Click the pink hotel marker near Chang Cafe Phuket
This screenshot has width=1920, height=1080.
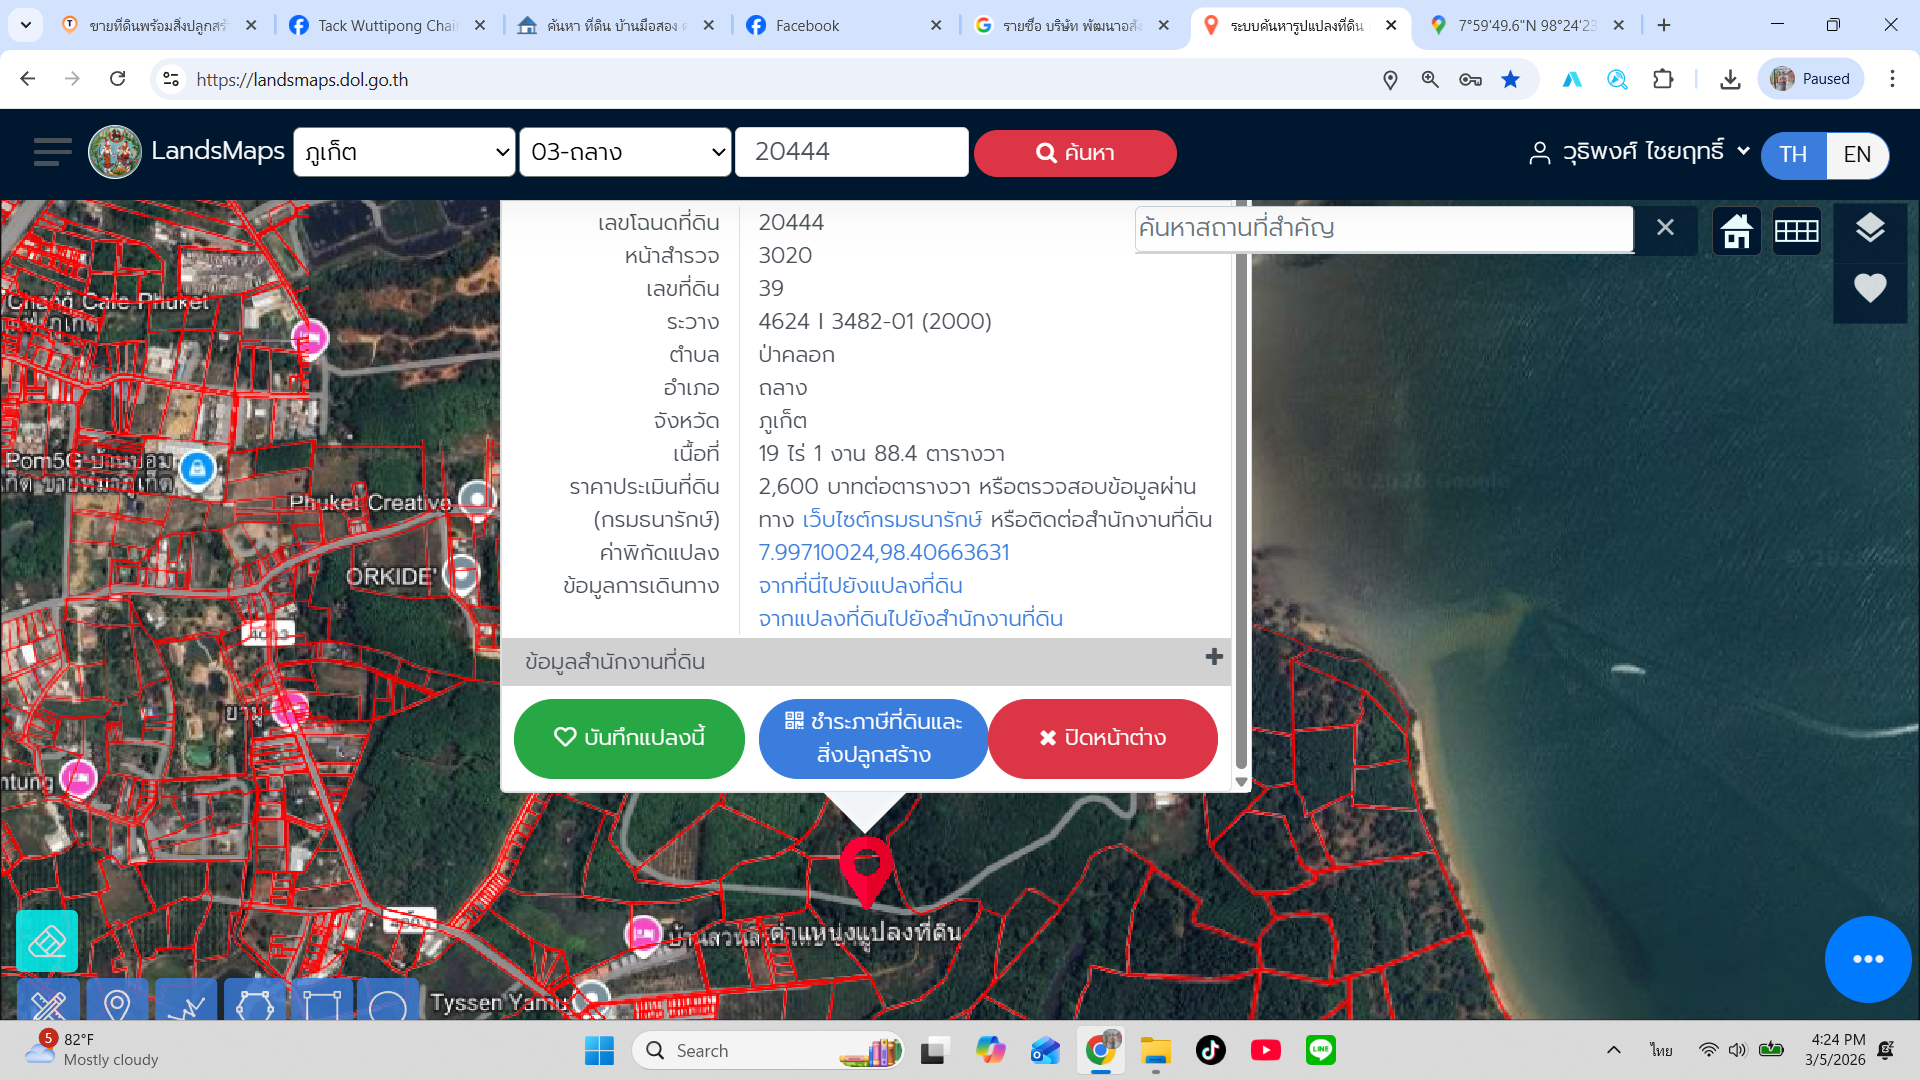310,338
